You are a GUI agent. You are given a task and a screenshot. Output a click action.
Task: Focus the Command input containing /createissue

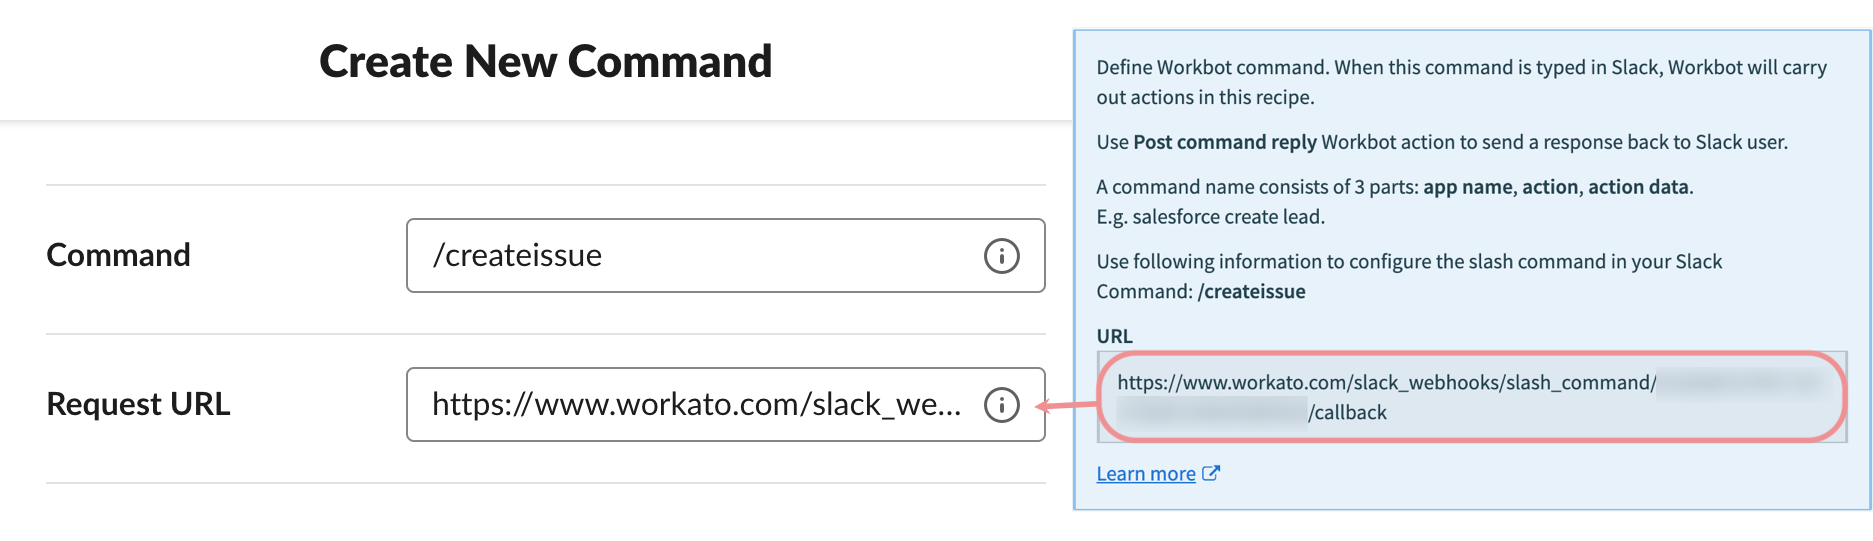pyautogui.click(x=690, y=256)
